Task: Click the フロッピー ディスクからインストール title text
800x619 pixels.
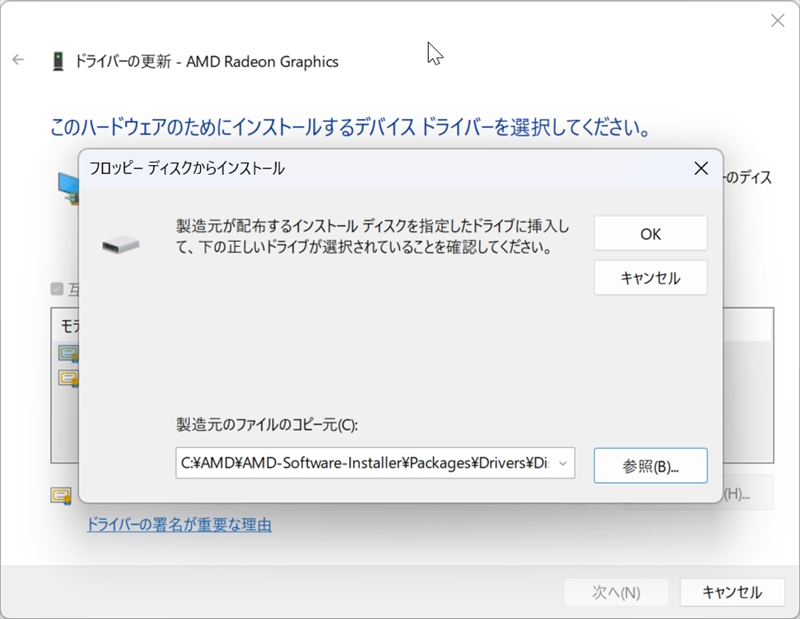Action: coord(187,168)
